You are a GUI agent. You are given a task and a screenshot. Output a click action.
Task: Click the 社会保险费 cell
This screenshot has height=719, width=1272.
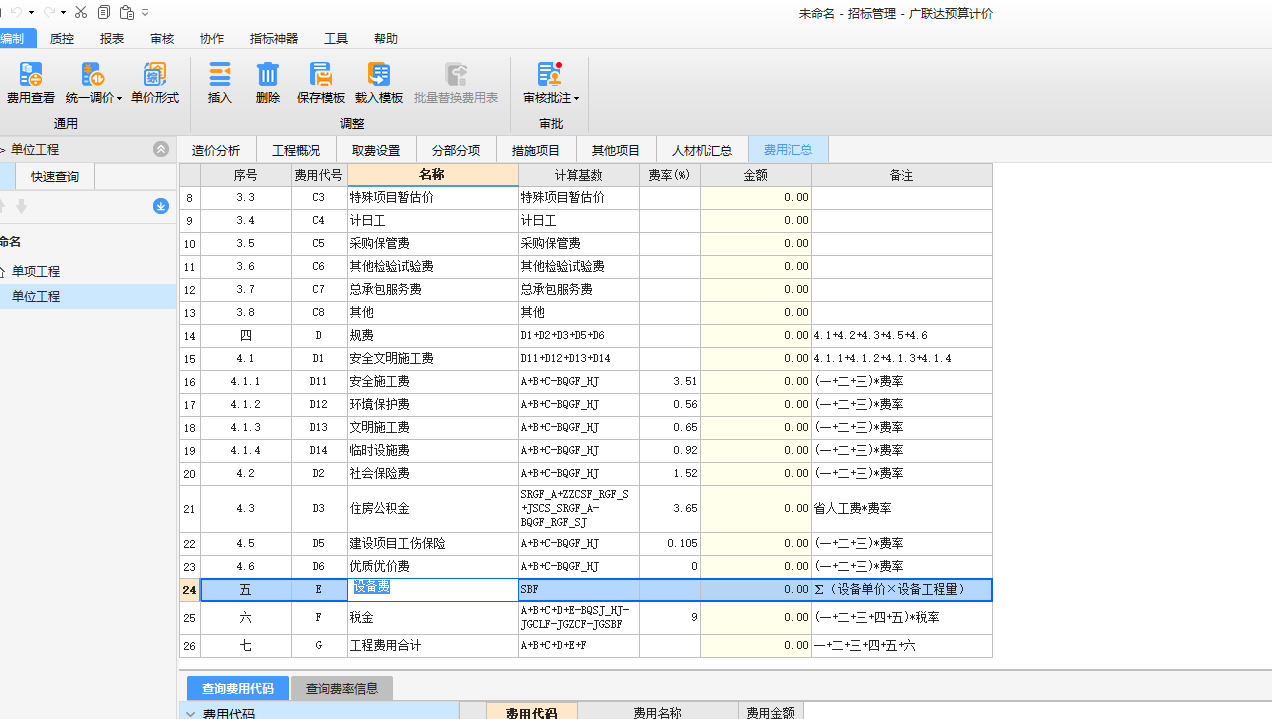click(x=432, y=473)
